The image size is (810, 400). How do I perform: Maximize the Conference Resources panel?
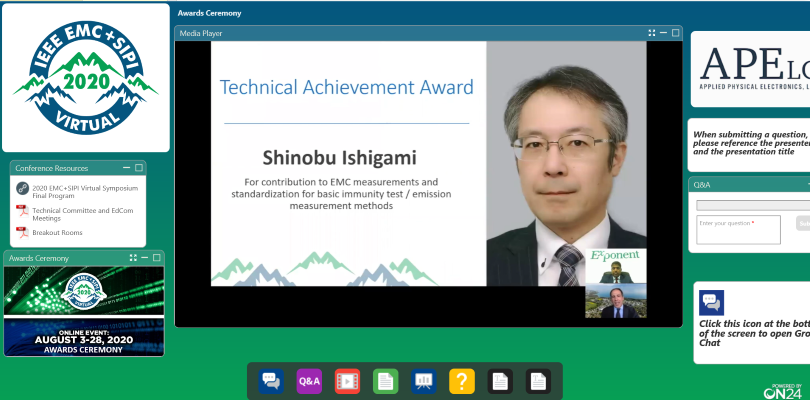click(138, 168)
